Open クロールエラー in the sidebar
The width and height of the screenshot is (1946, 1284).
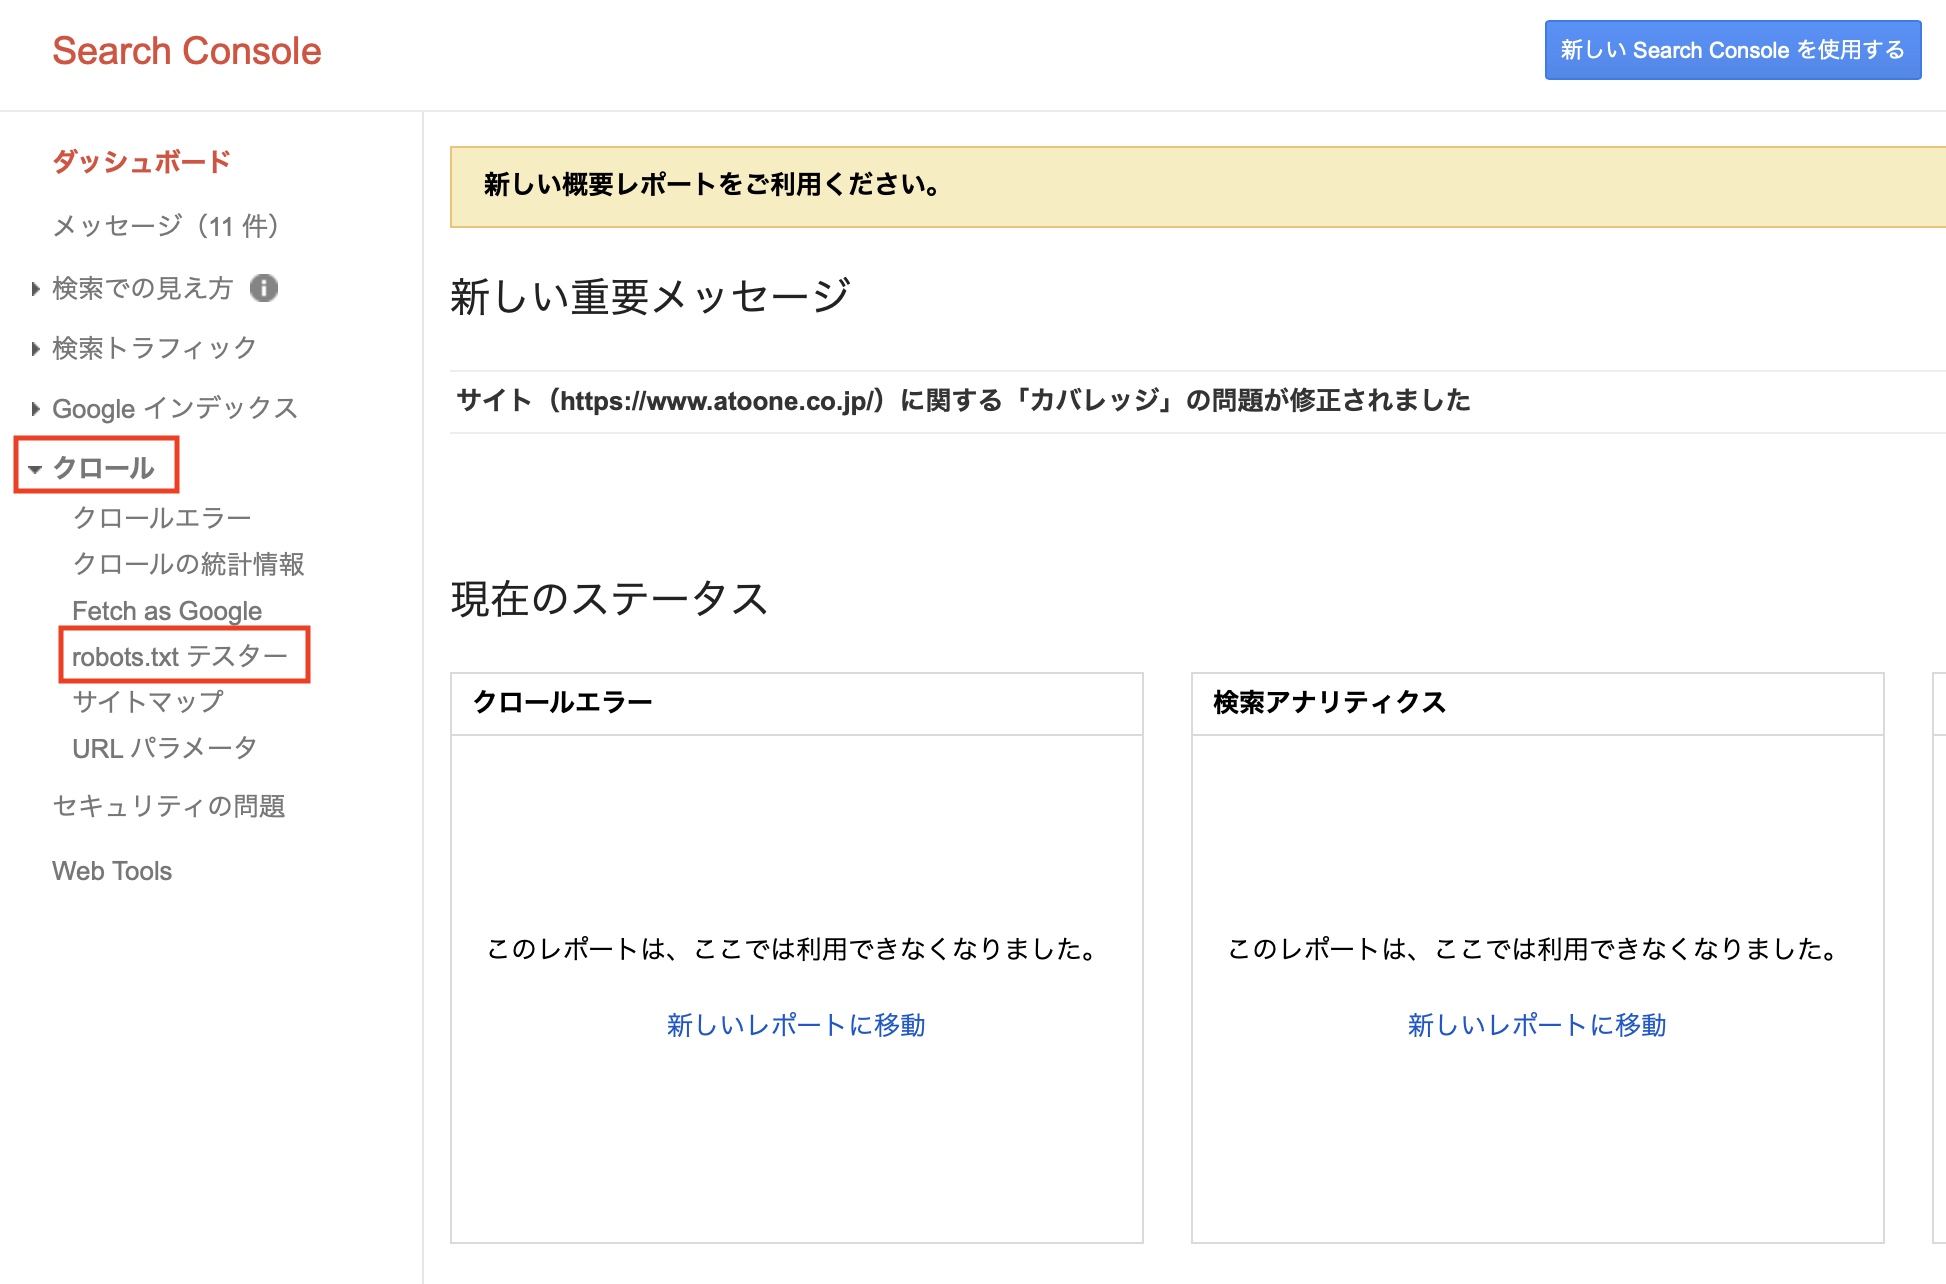click(162, 517)
